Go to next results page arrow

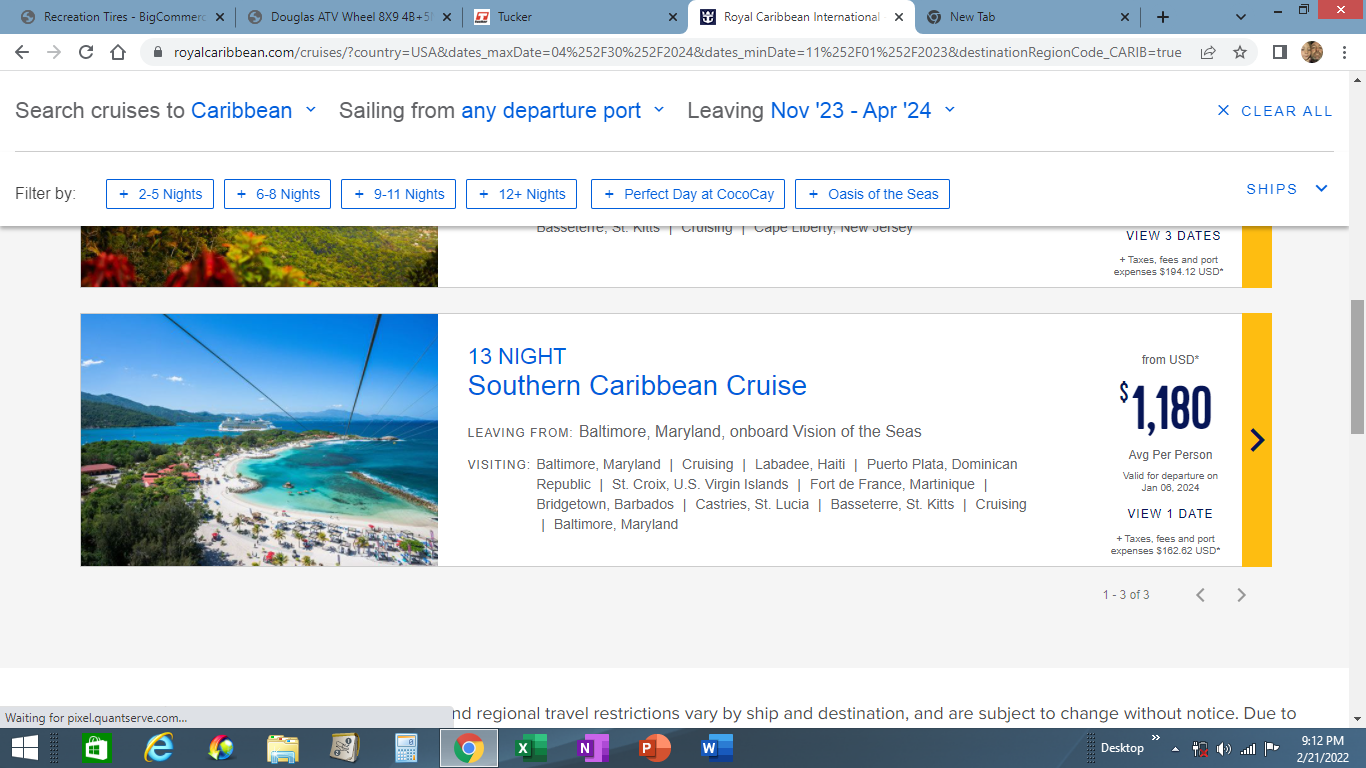pos(1241,595)
